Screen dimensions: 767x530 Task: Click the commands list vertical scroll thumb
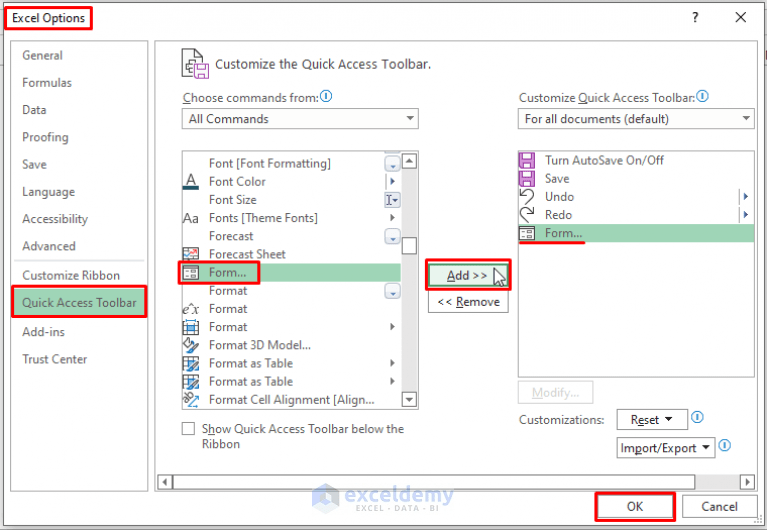click(x=409, y=246)
